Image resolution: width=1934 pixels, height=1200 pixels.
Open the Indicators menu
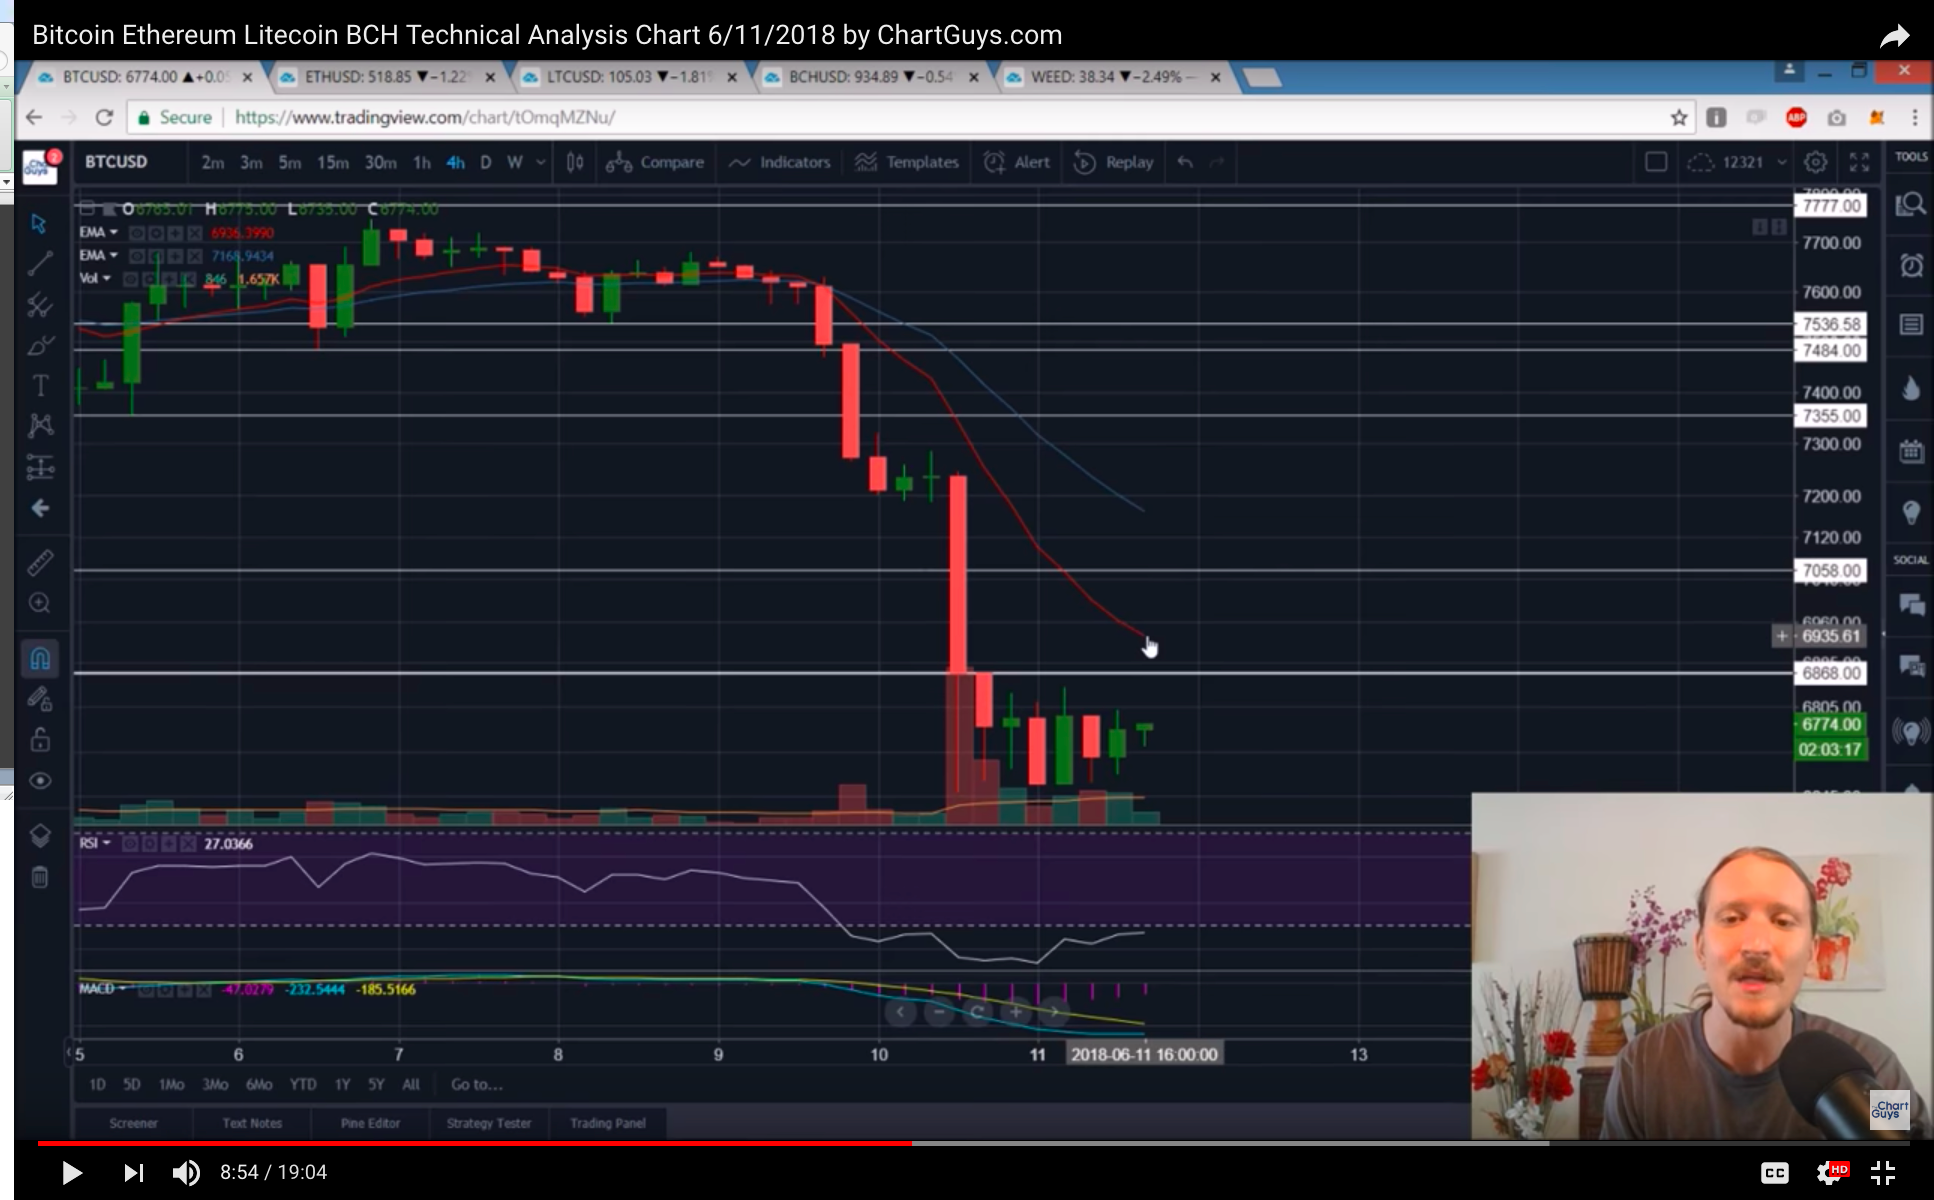(x=780, y=162)
